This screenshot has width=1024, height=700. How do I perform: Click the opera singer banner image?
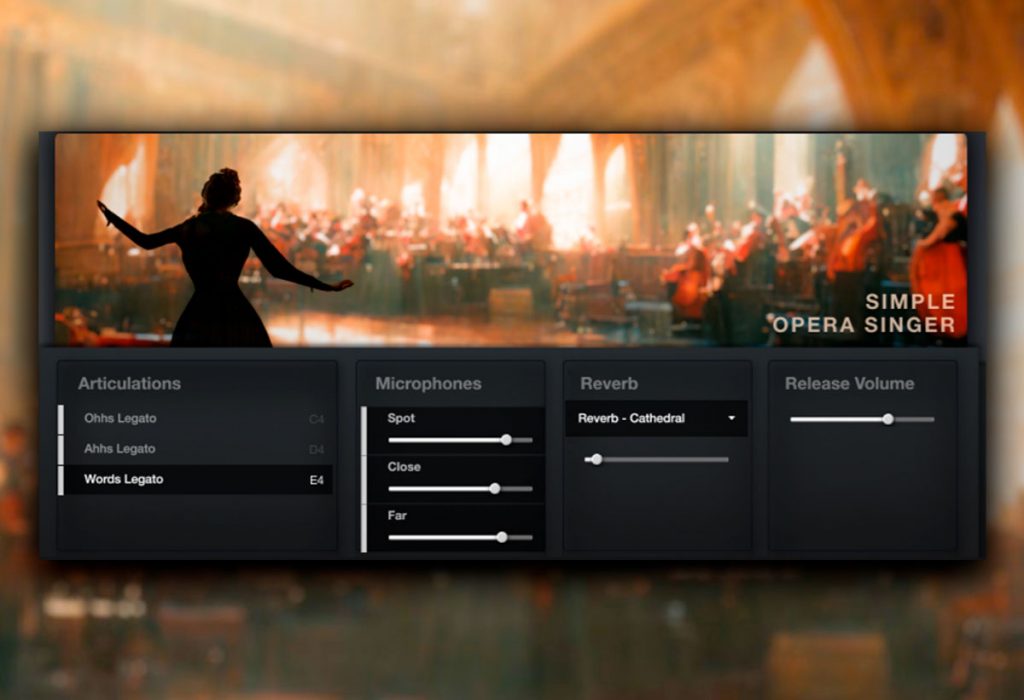point(511,240)
